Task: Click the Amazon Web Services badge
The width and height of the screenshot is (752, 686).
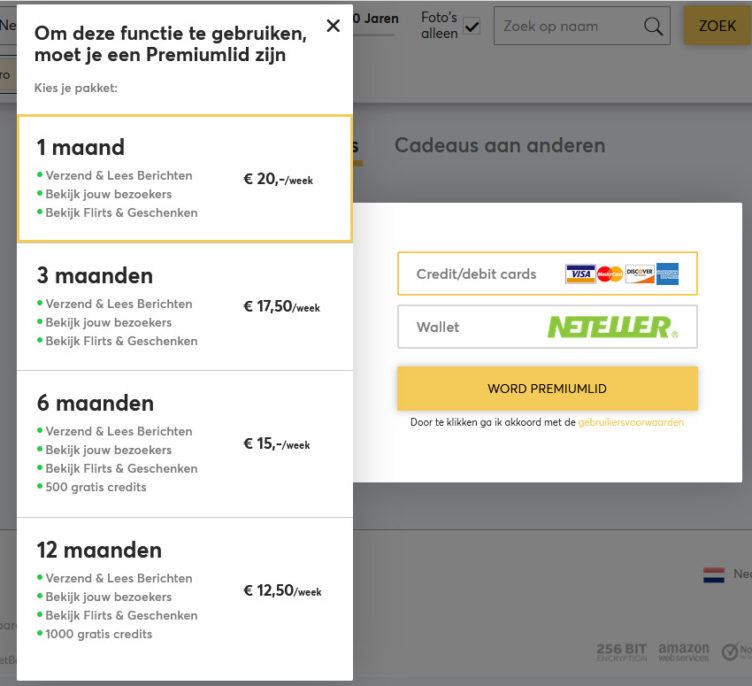Action: pyautogui.click(x=684, y=652)
